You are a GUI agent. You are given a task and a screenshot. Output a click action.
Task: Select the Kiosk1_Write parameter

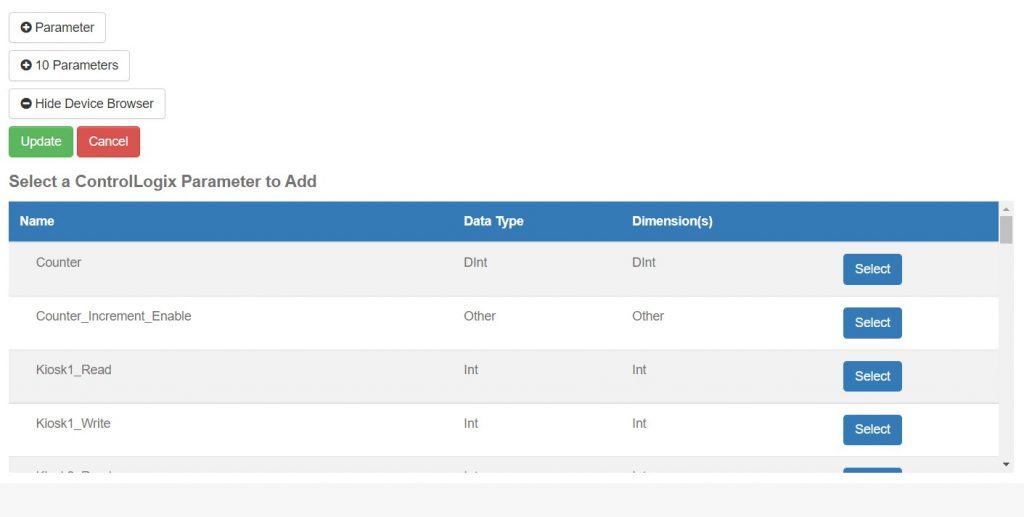coord(872,430)
